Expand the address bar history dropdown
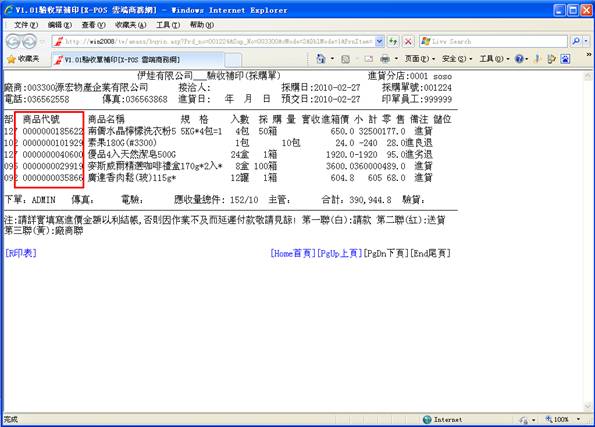The height and width of the screenshot is (427, 595). tap(379, 41)
